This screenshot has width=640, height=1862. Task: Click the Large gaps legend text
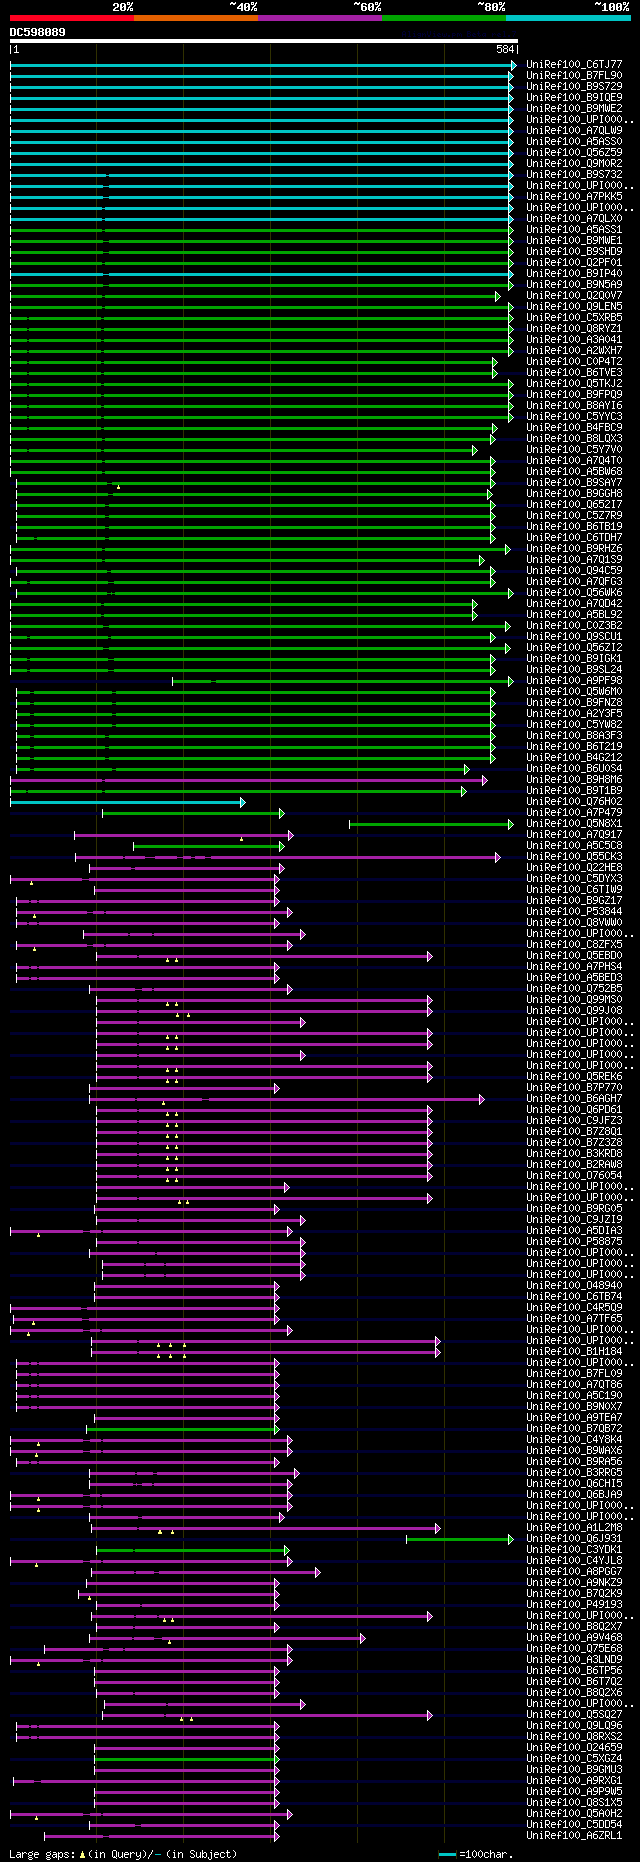click(123, 1854)
